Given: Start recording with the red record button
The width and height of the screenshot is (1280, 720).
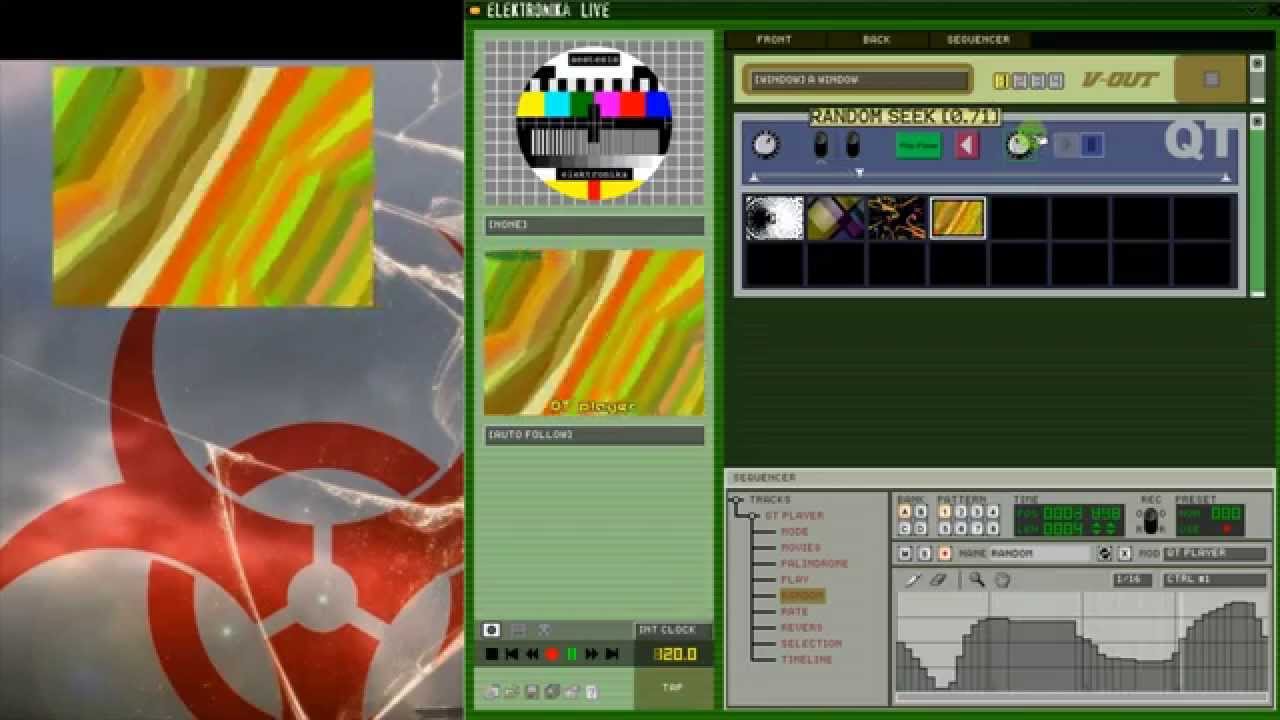Looking at the screenshot, I should (551, 654).
